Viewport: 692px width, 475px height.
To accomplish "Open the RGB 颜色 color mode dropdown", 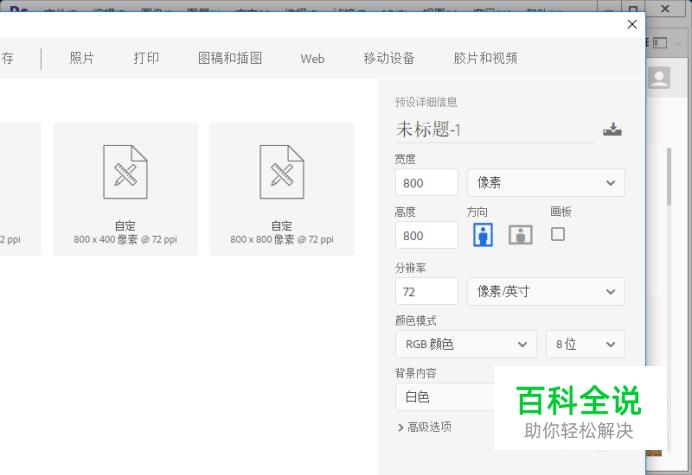I will pos(466,344).
